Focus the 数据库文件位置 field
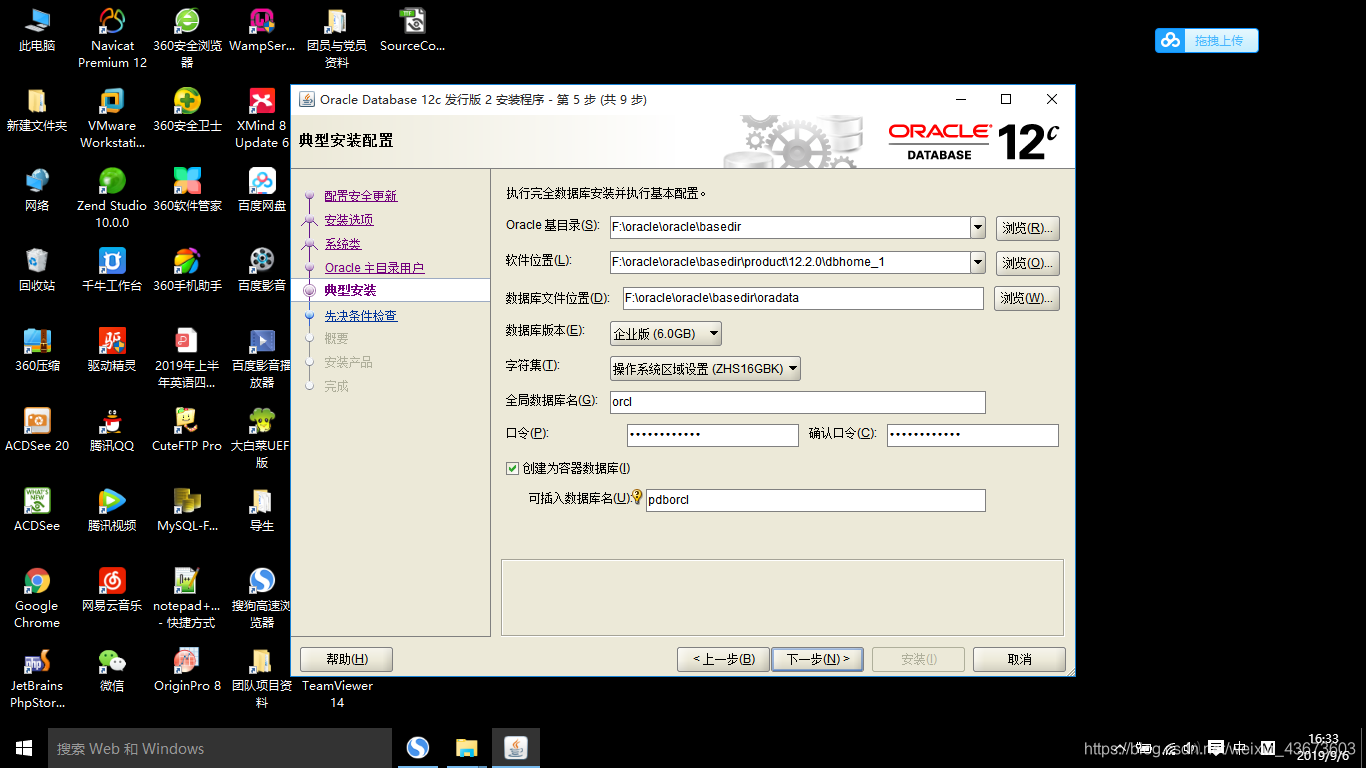Screen dimensions: 1366x768 click(803, 298)
